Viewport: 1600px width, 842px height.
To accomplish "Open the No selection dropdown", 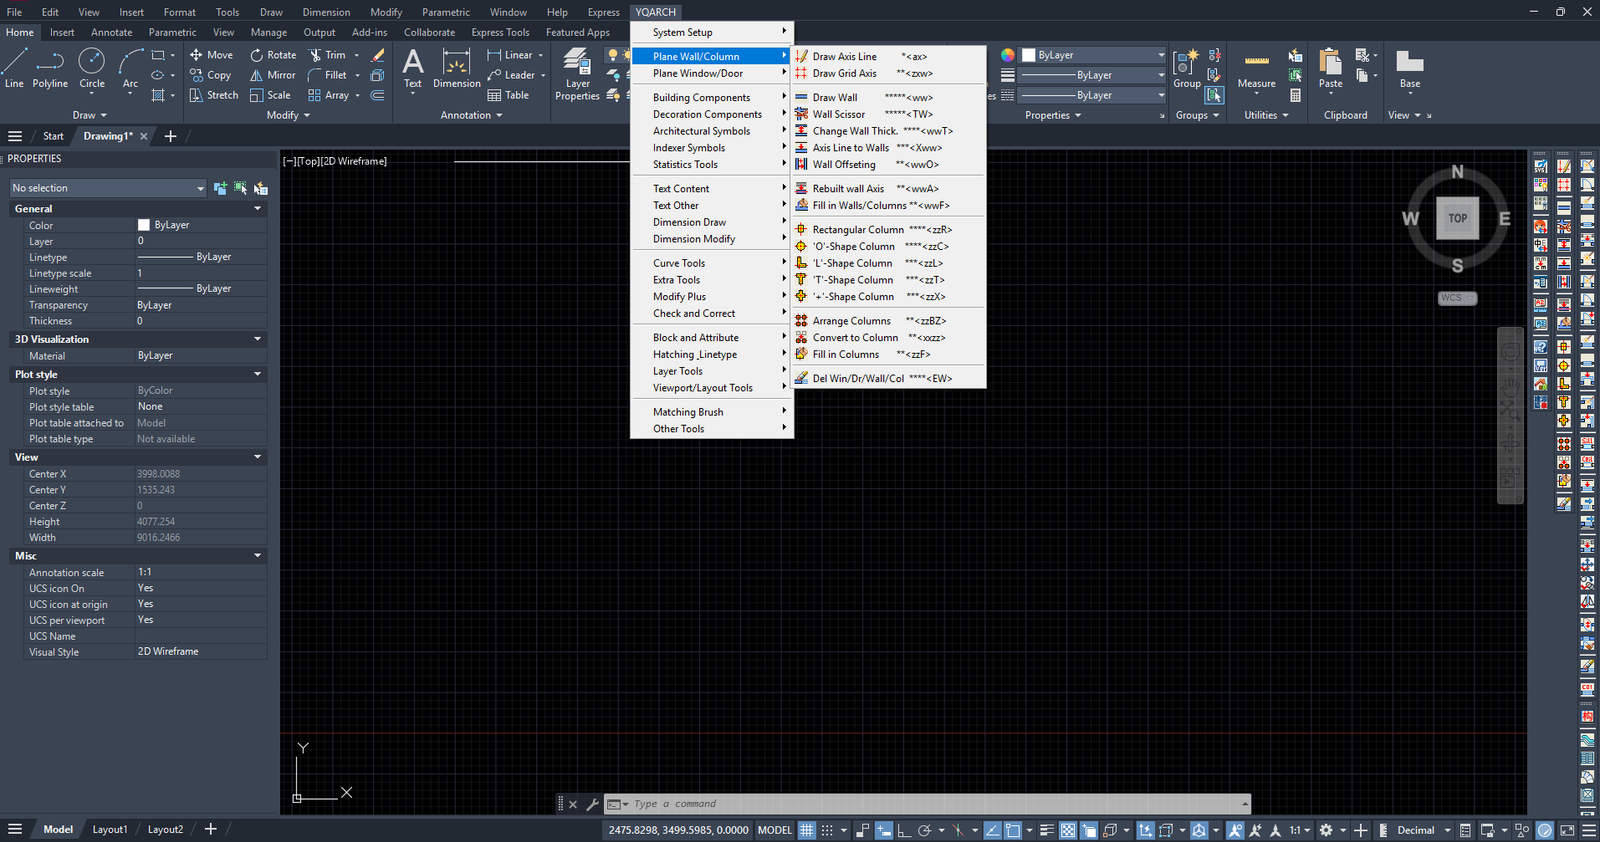I will click(x=107, y=188).
